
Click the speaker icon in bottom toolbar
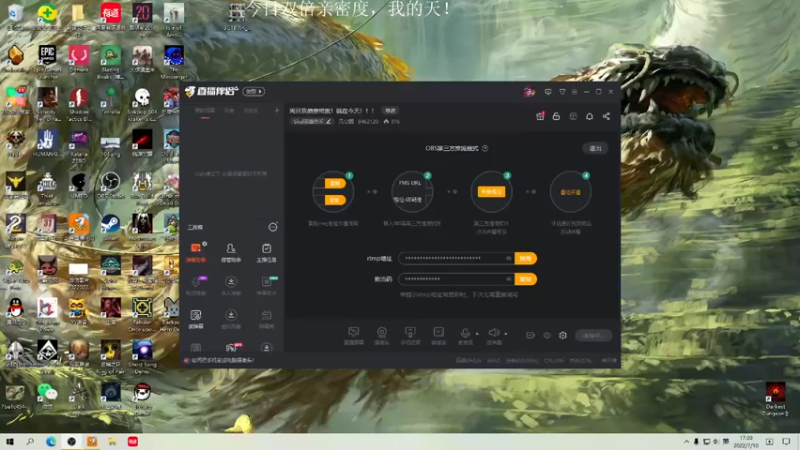coord(493,333)
